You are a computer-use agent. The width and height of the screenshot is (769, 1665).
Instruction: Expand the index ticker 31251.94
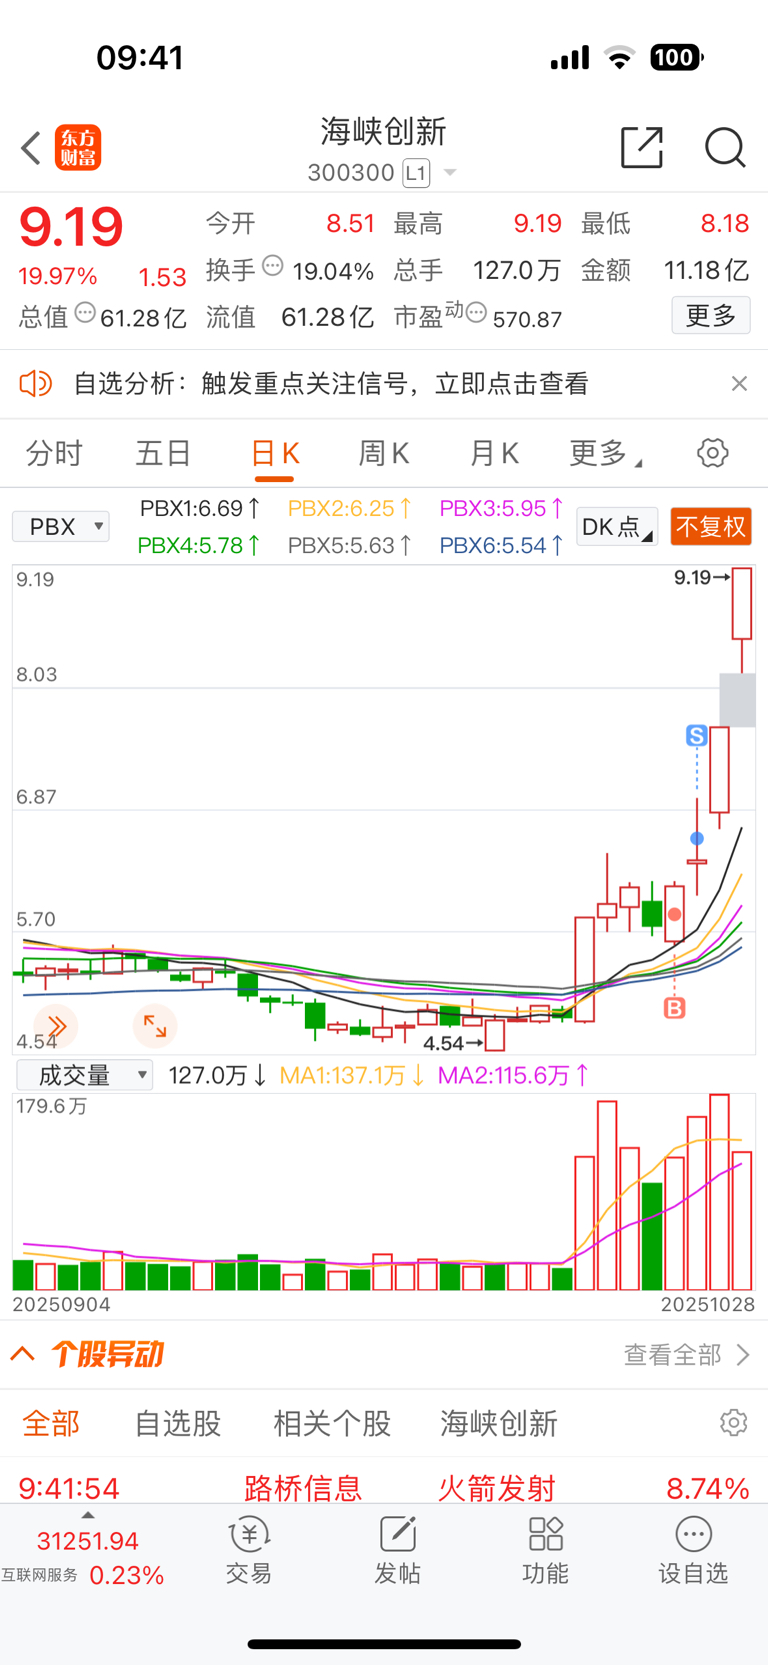point(88,1541)
